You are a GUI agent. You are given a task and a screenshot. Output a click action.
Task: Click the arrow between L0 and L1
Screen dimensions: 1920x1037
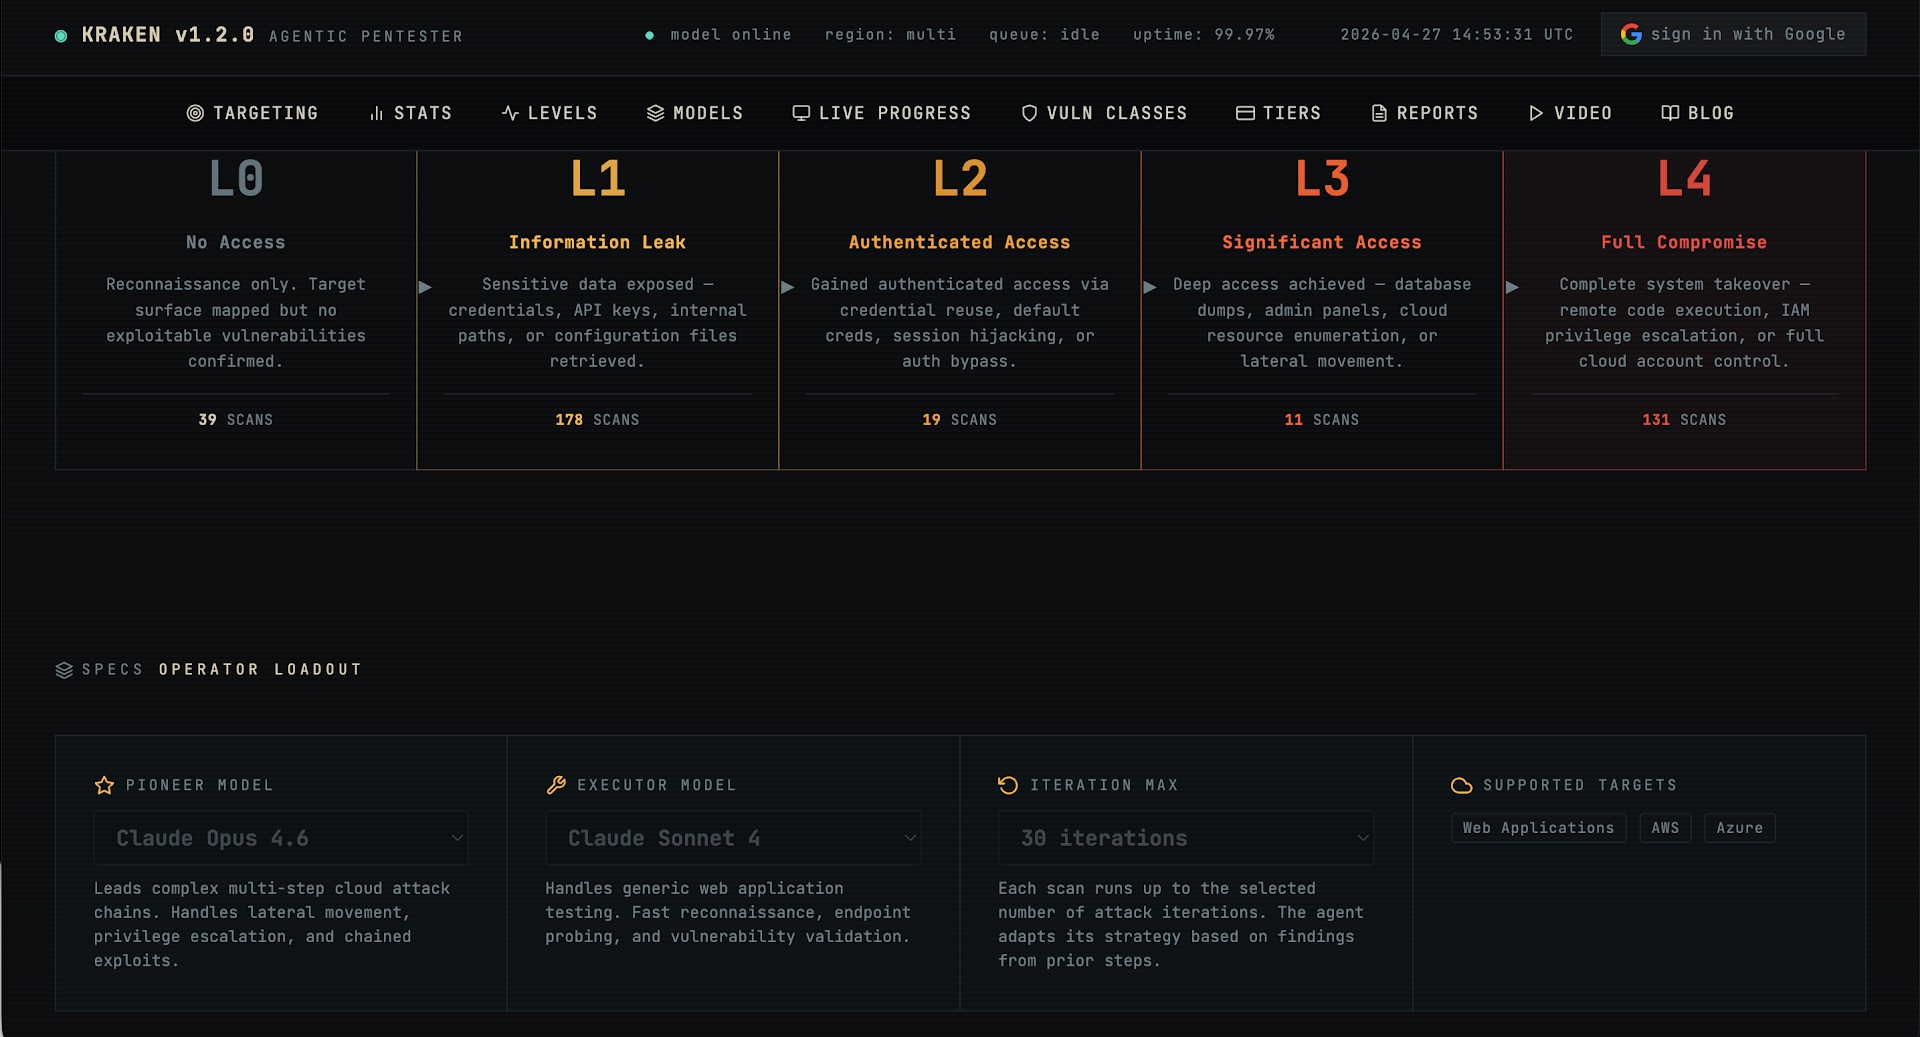tap(425, 287)
